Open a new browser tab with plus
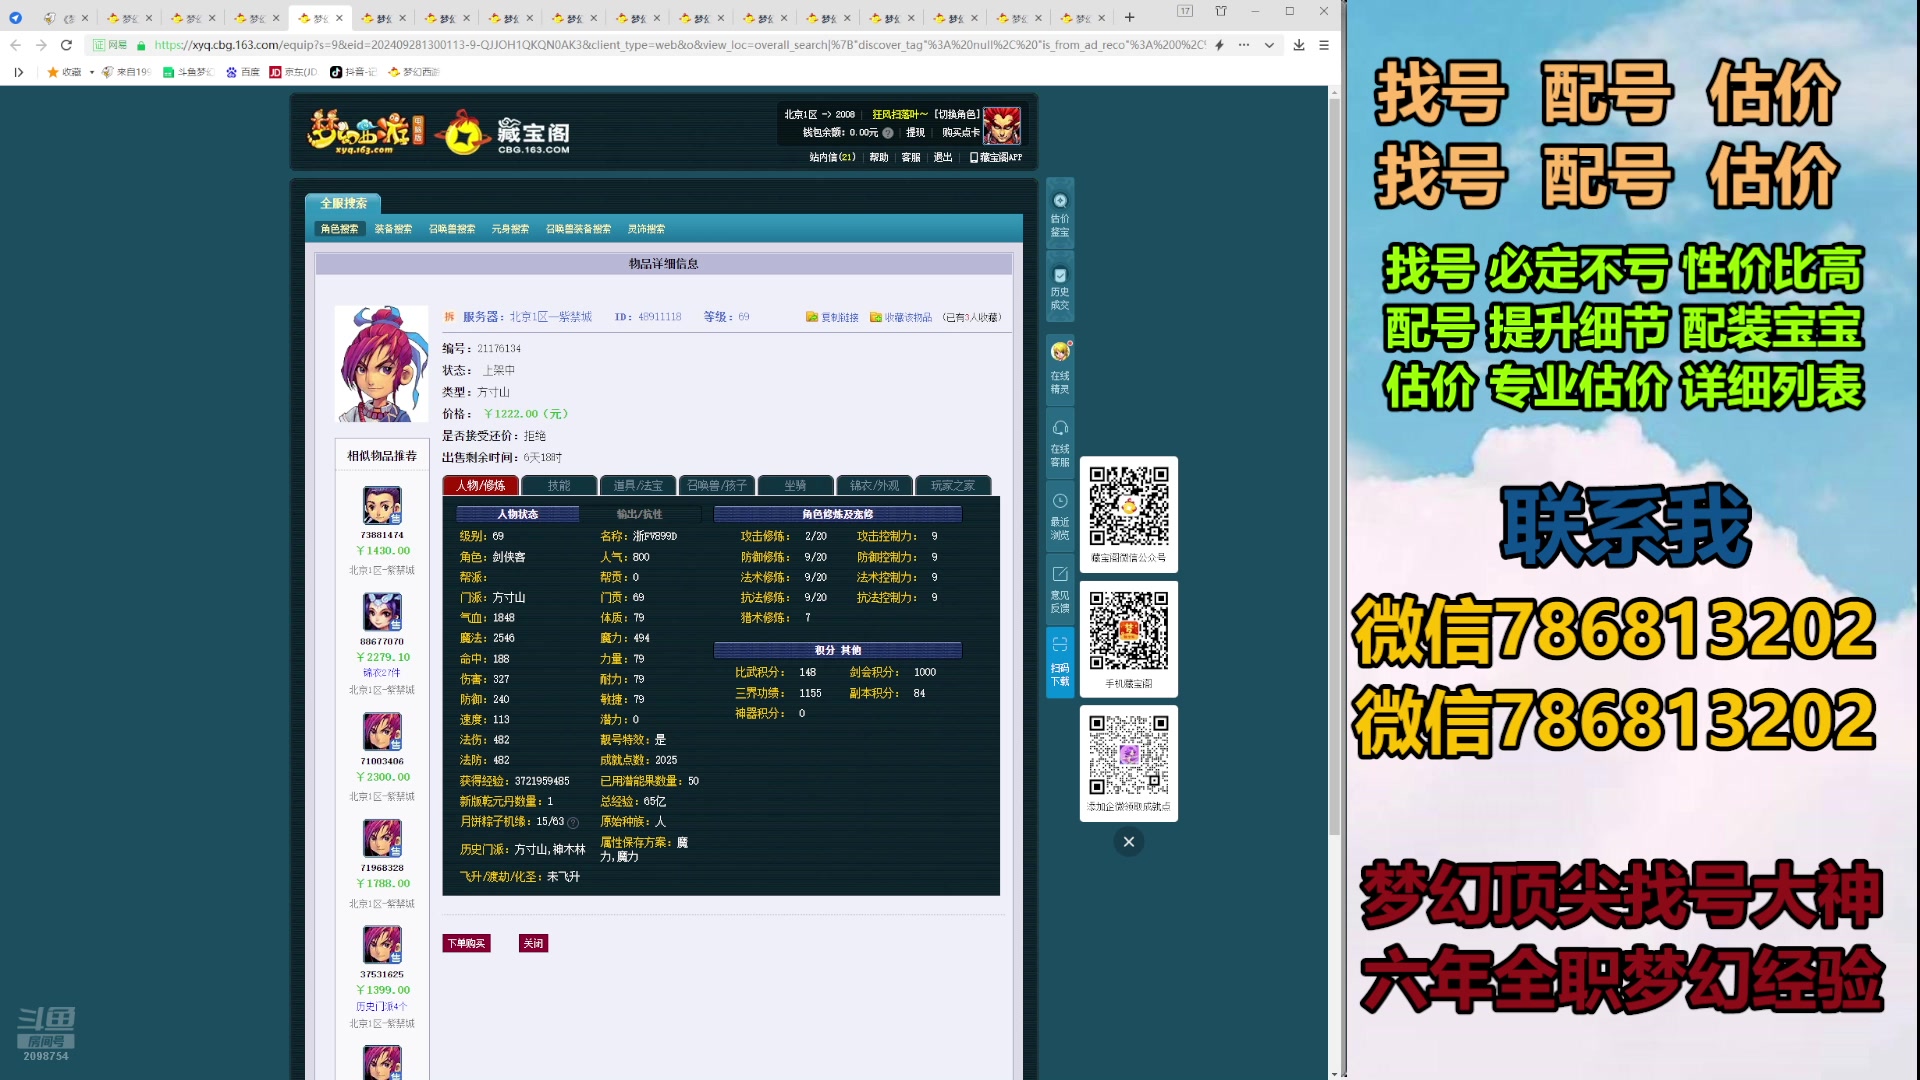This screenshot has width=1920, height=1080. pos(1130,17)
